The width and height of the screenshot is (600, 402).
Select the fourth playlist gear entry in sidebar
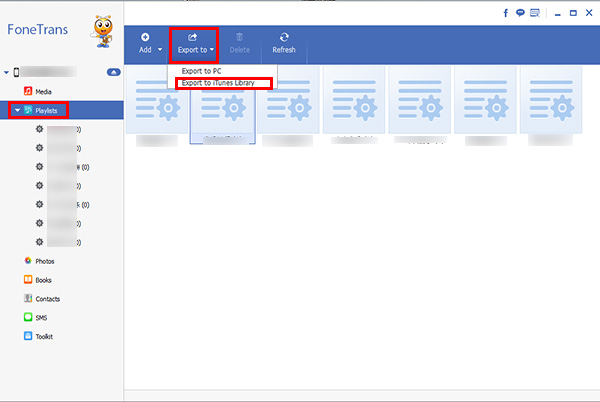(58, 186)
